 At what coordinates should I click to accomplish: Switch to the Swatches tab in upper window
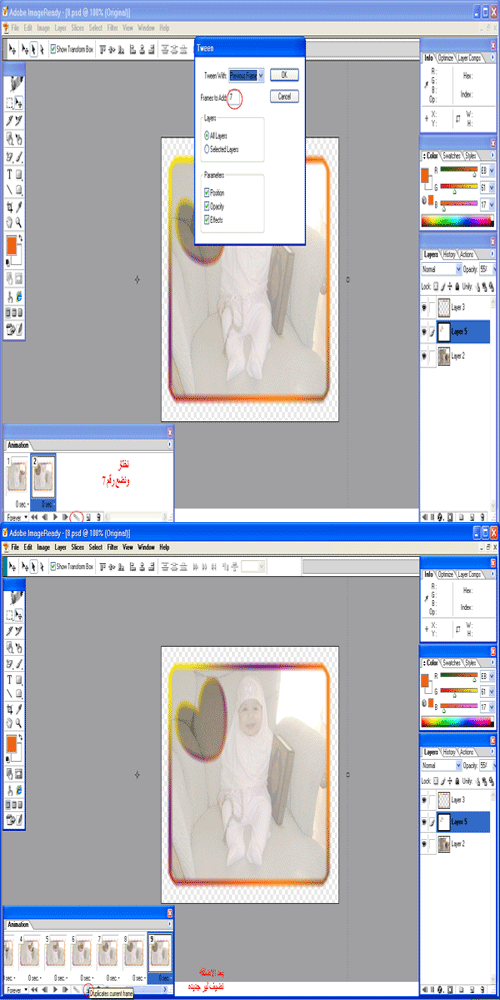(x=452, y=156)
